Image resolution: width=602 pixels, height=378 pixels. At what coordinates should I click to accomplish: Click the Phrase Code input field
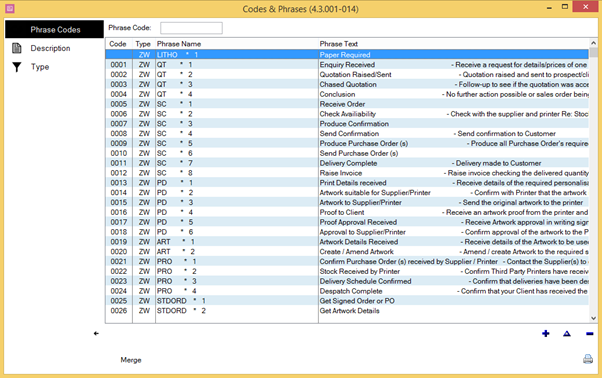[191, 28]
